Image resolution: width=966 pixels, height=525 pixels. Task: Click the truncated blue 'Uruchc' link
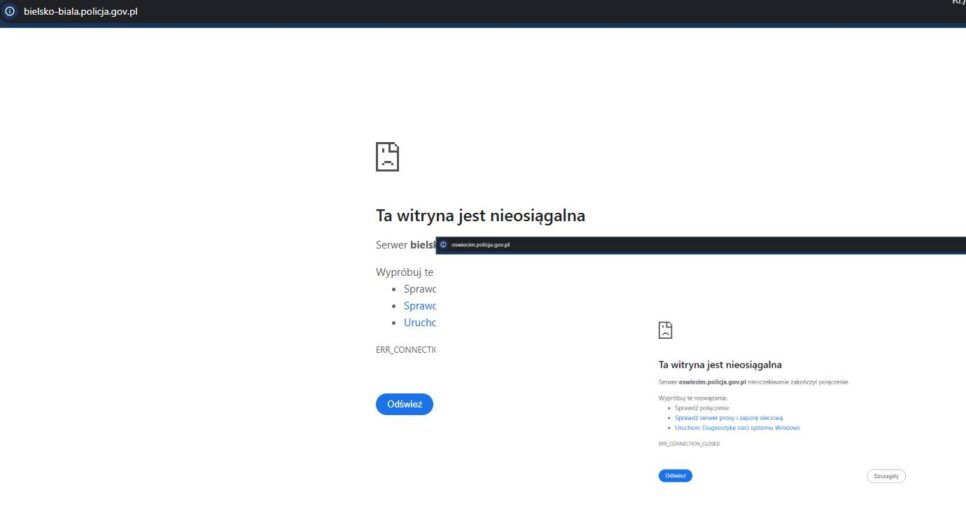coord(419,323)
